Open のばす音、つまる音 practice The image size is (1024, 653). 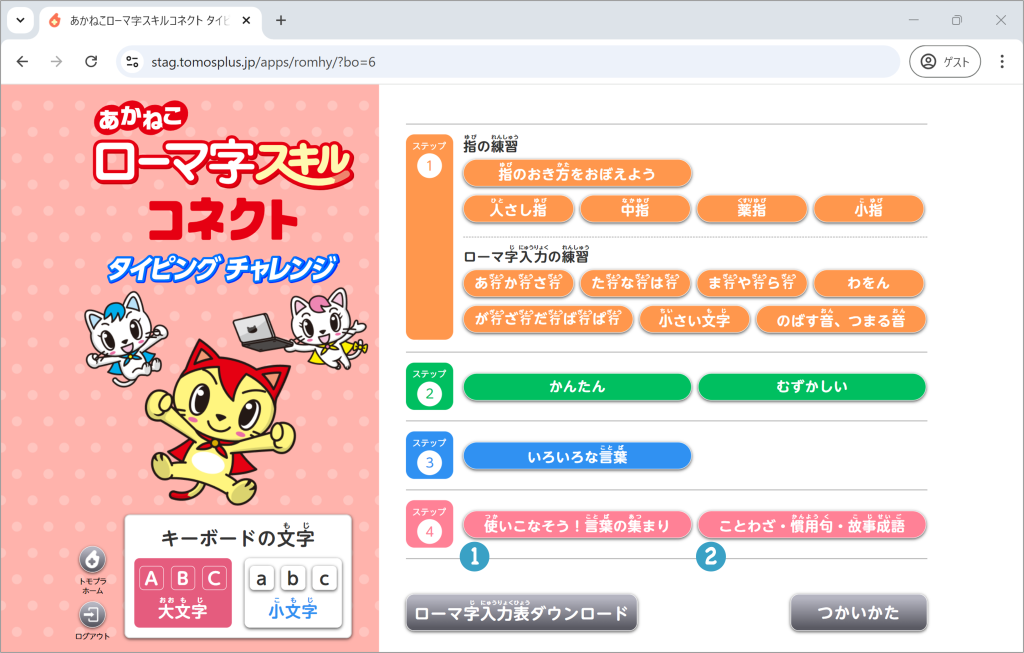[x=840, y=319]
